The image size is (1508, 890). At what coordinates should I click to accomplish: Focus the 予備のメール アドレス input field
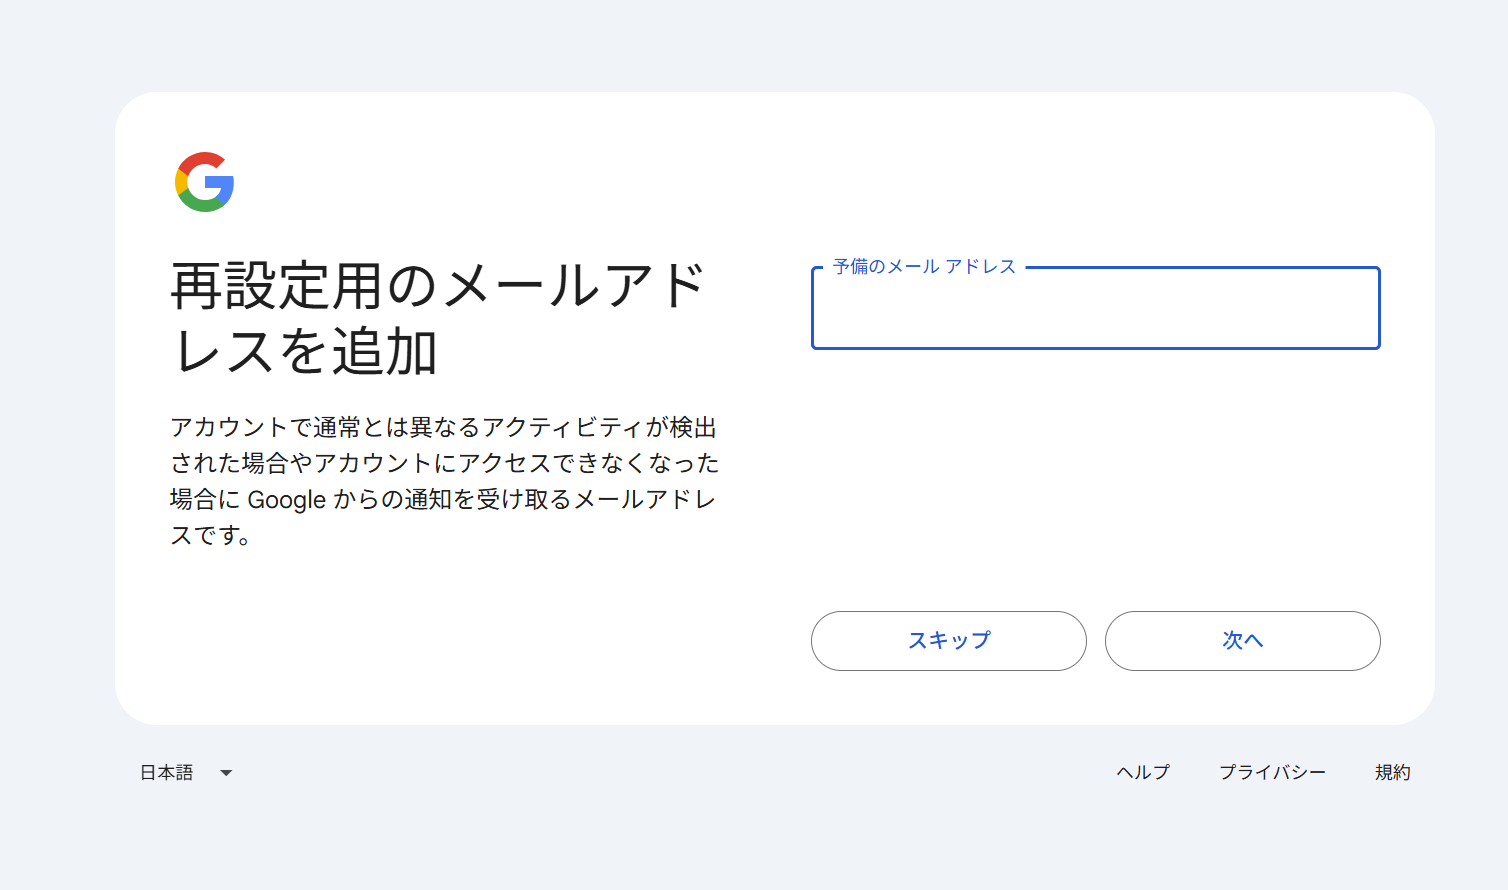(1096, 308)
